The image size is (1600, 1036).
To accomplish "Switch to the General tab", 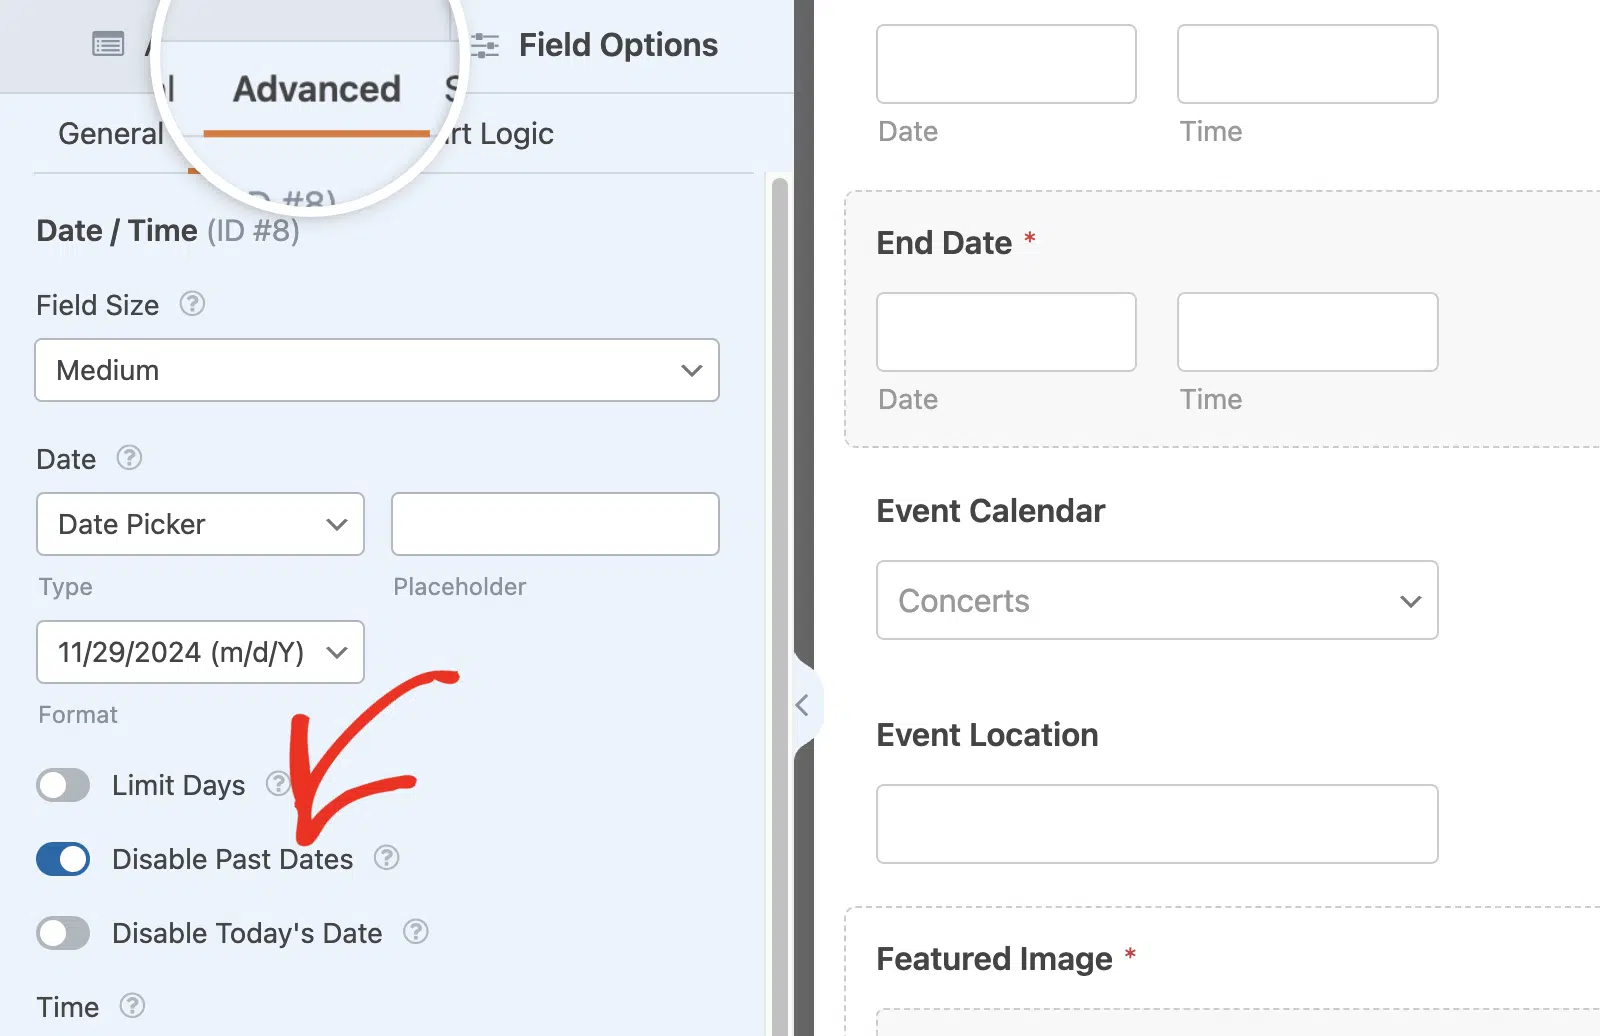I will 110,134.
